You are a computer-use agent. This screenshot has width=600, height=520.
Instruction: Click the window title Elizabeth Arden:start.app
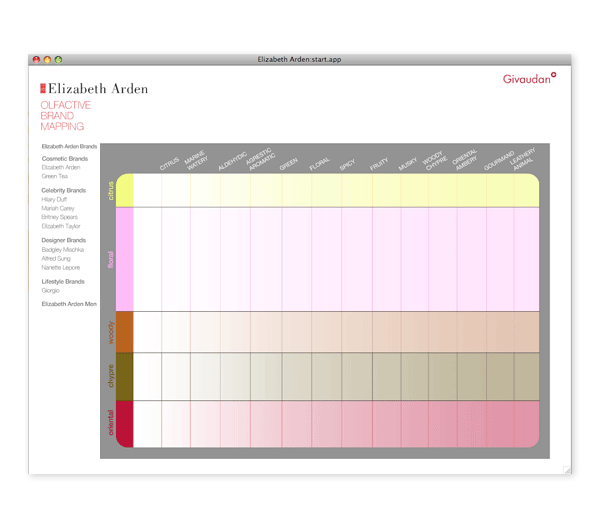tap(299, 59)
